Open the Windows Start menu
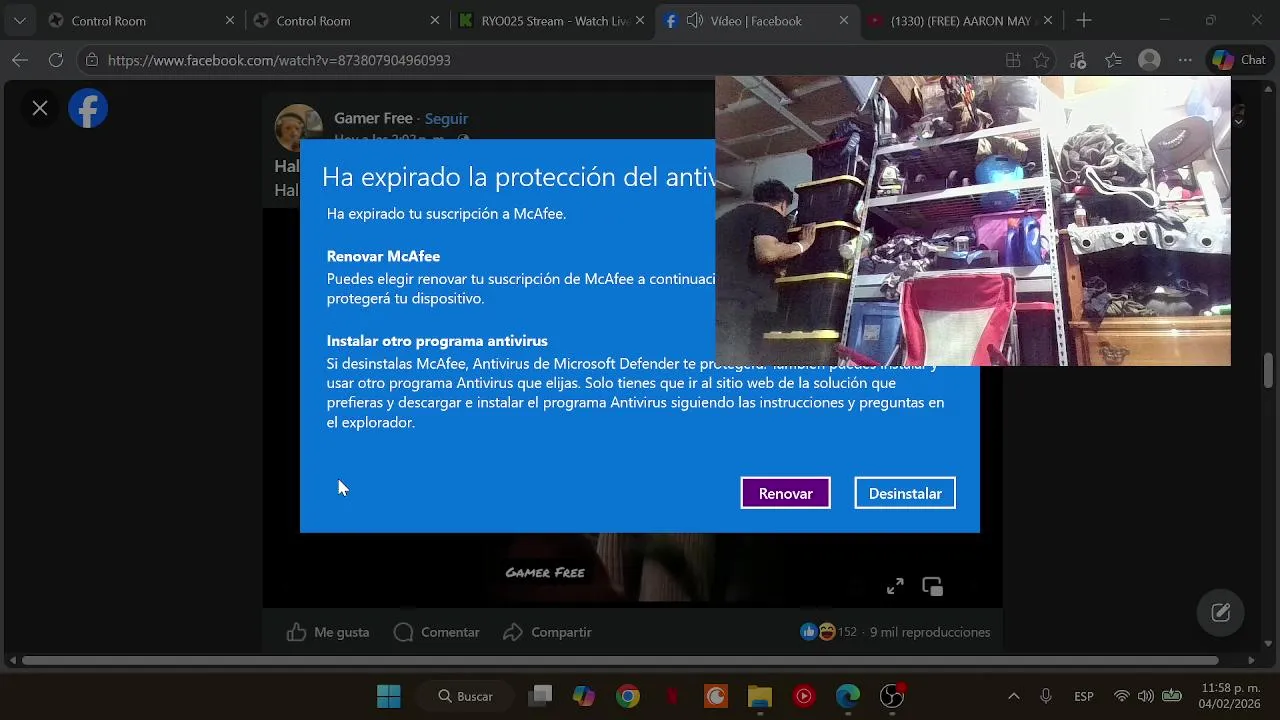The width and height of the screenshot is (1280, 720). point(389,696)
